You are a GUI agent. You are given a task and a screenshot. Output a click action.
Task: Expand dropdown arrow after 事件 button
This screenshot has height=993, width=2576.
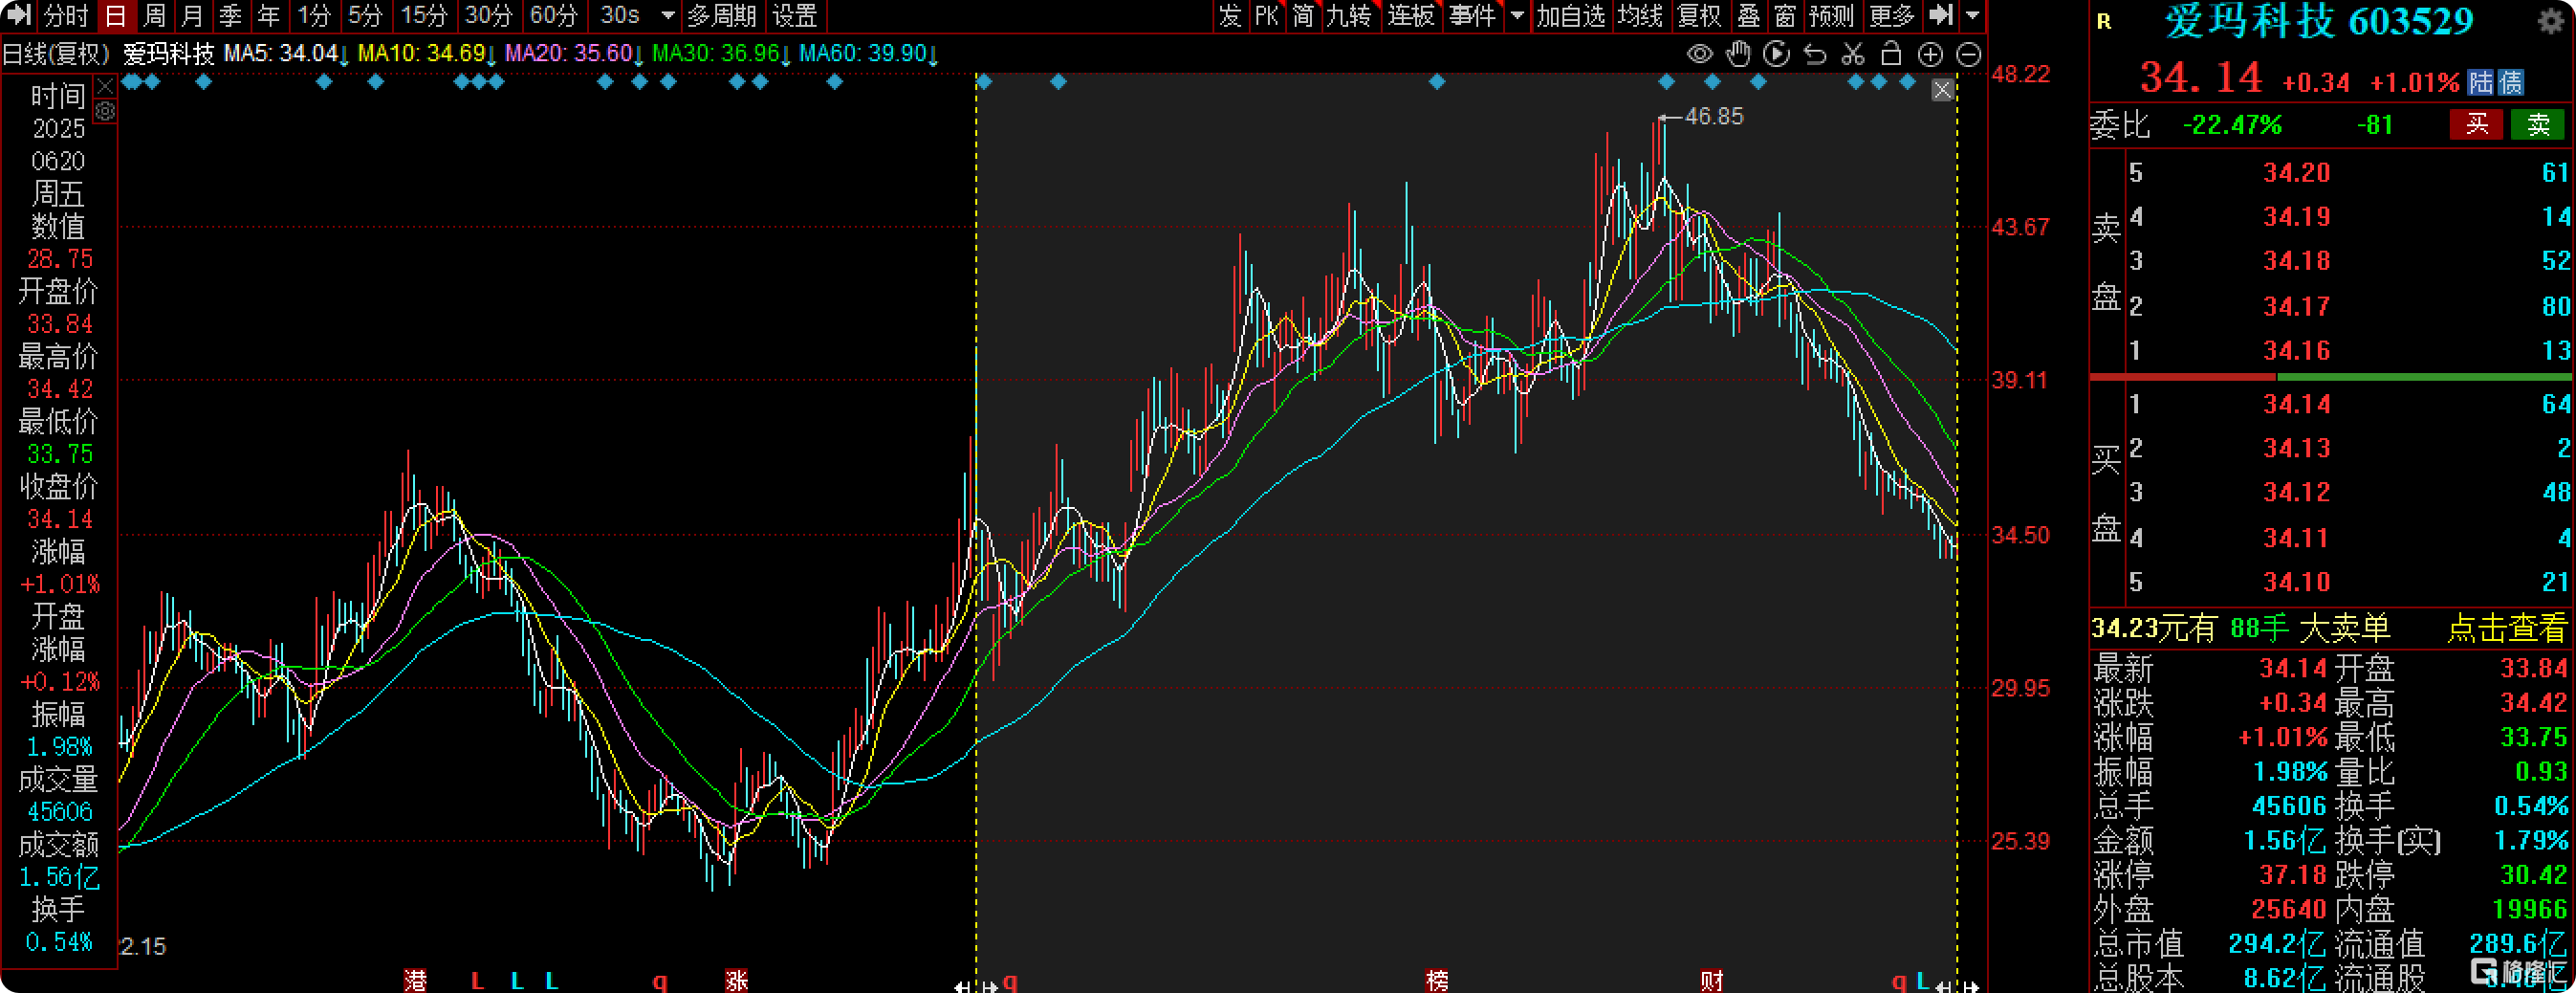[x=1517, y=16]
